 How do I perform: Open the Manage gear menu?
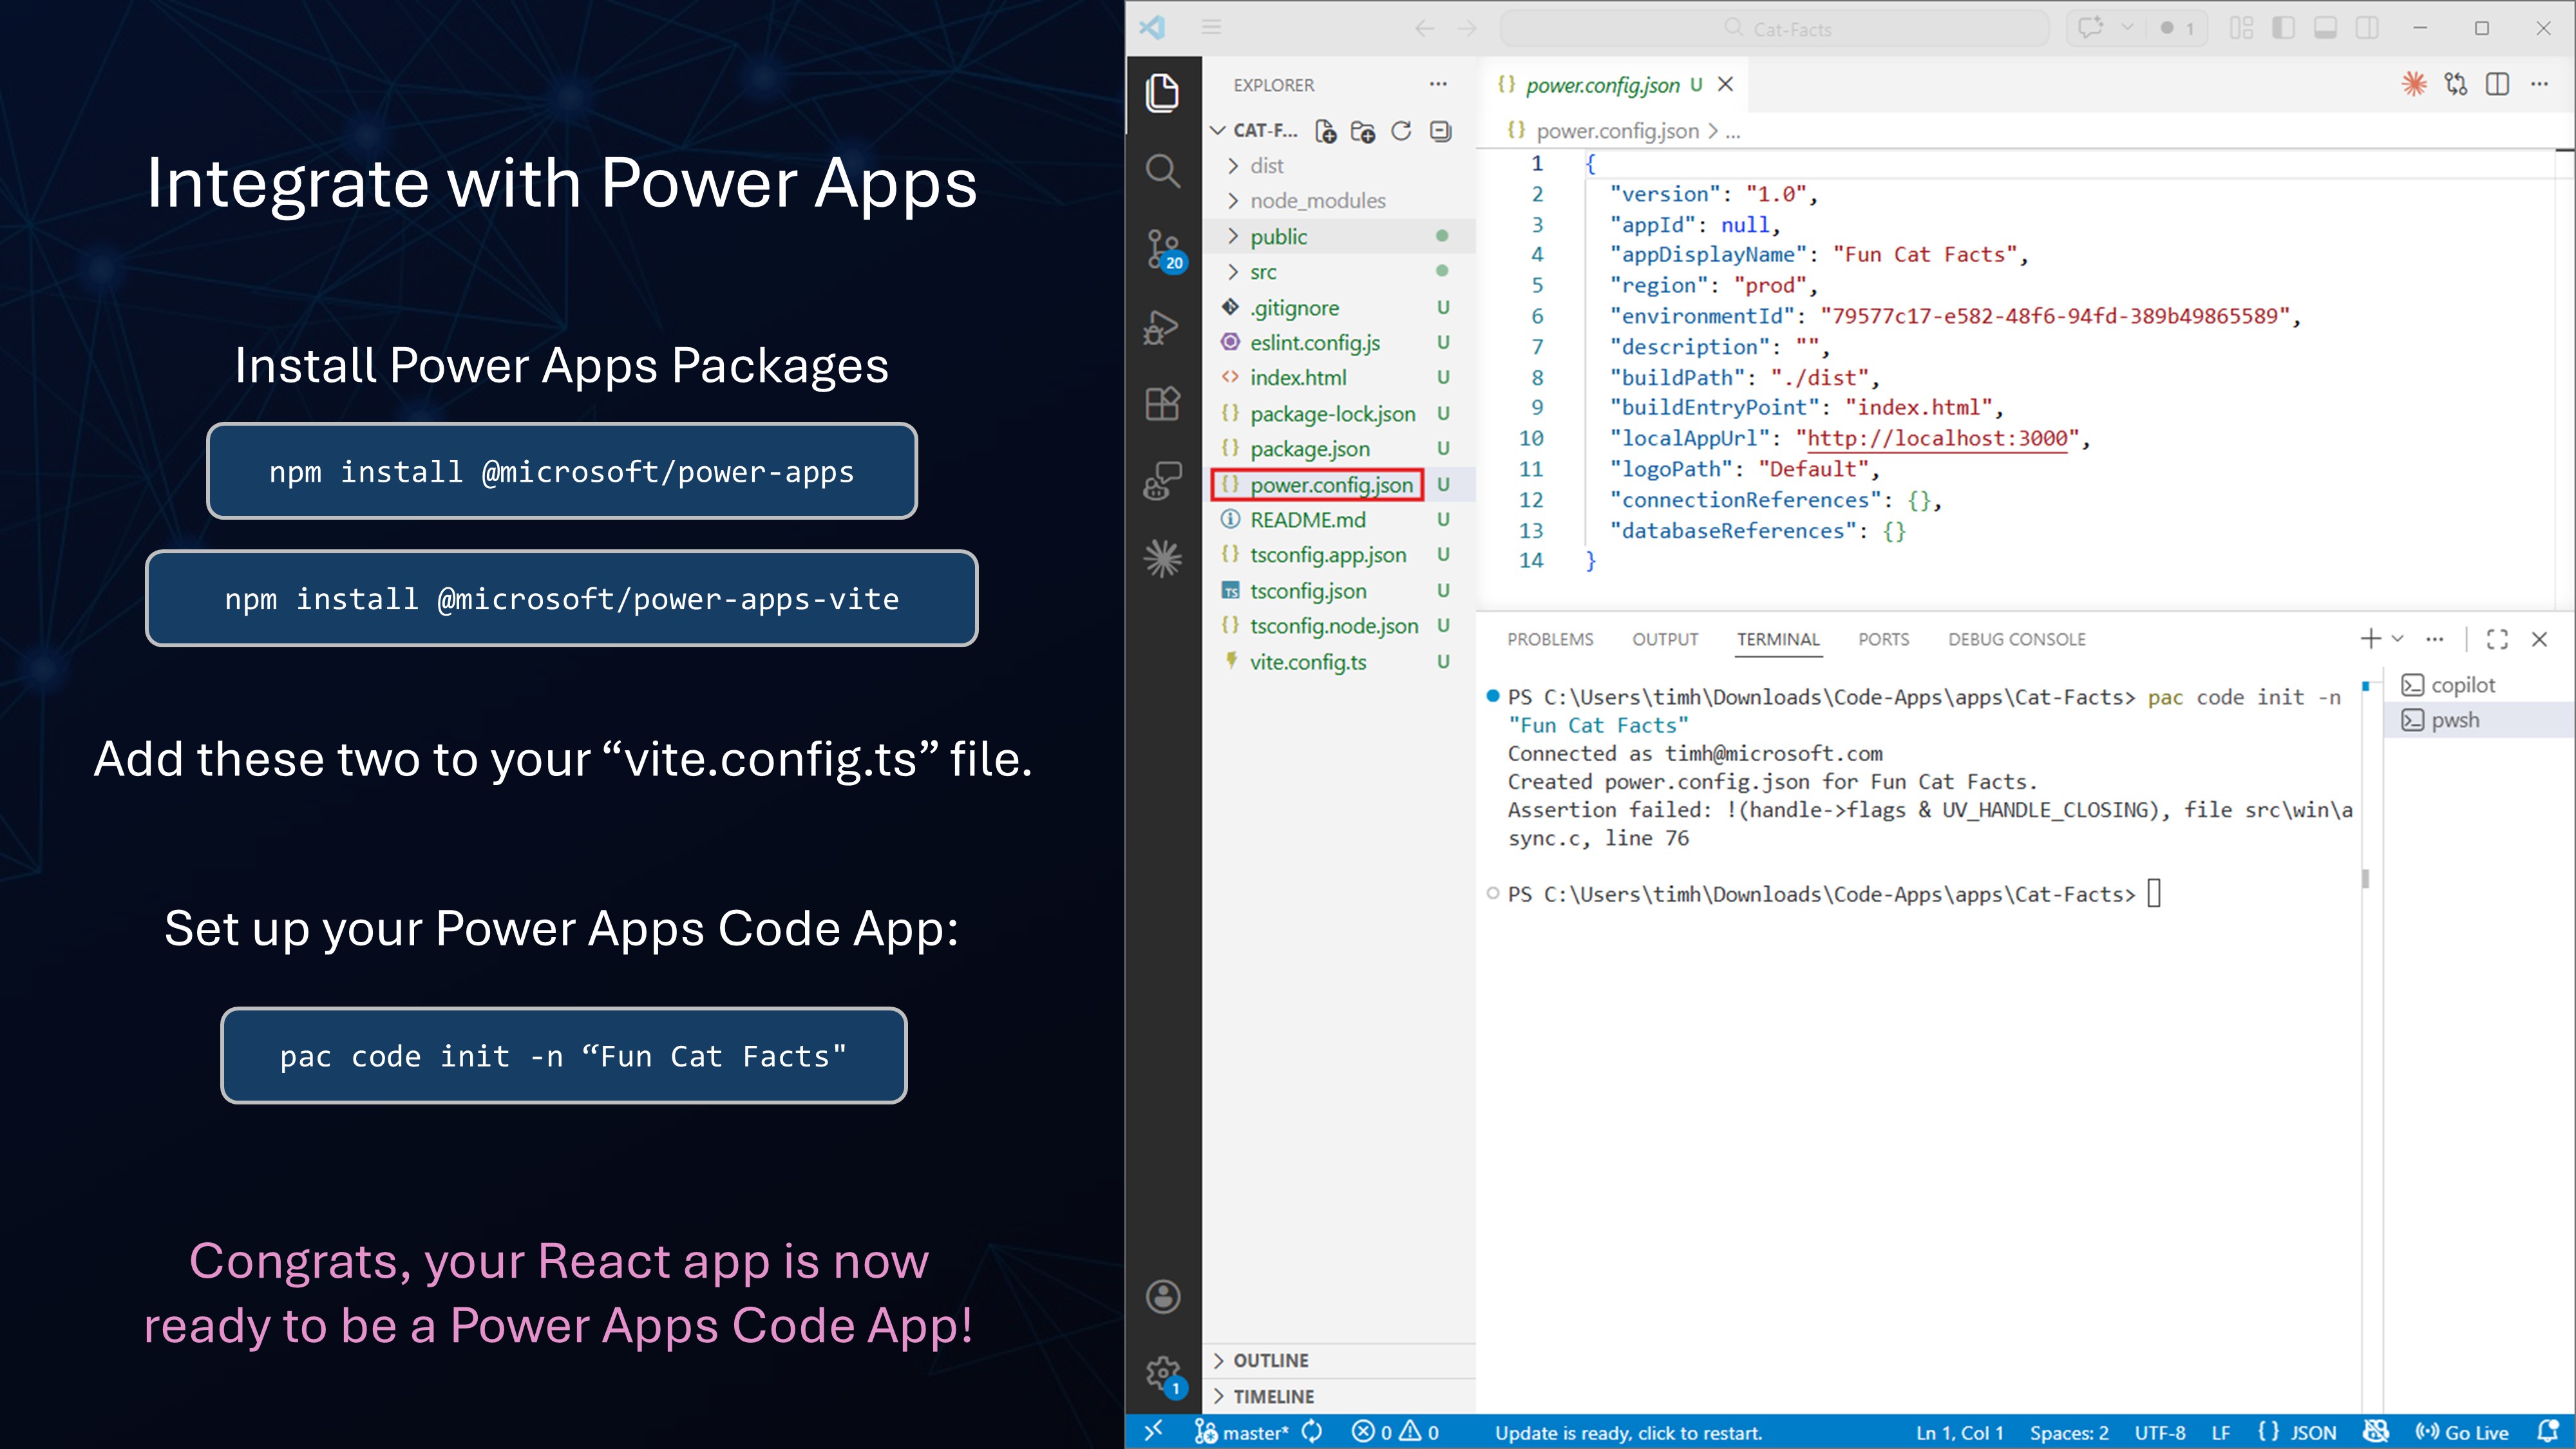pos(1164,1375)
